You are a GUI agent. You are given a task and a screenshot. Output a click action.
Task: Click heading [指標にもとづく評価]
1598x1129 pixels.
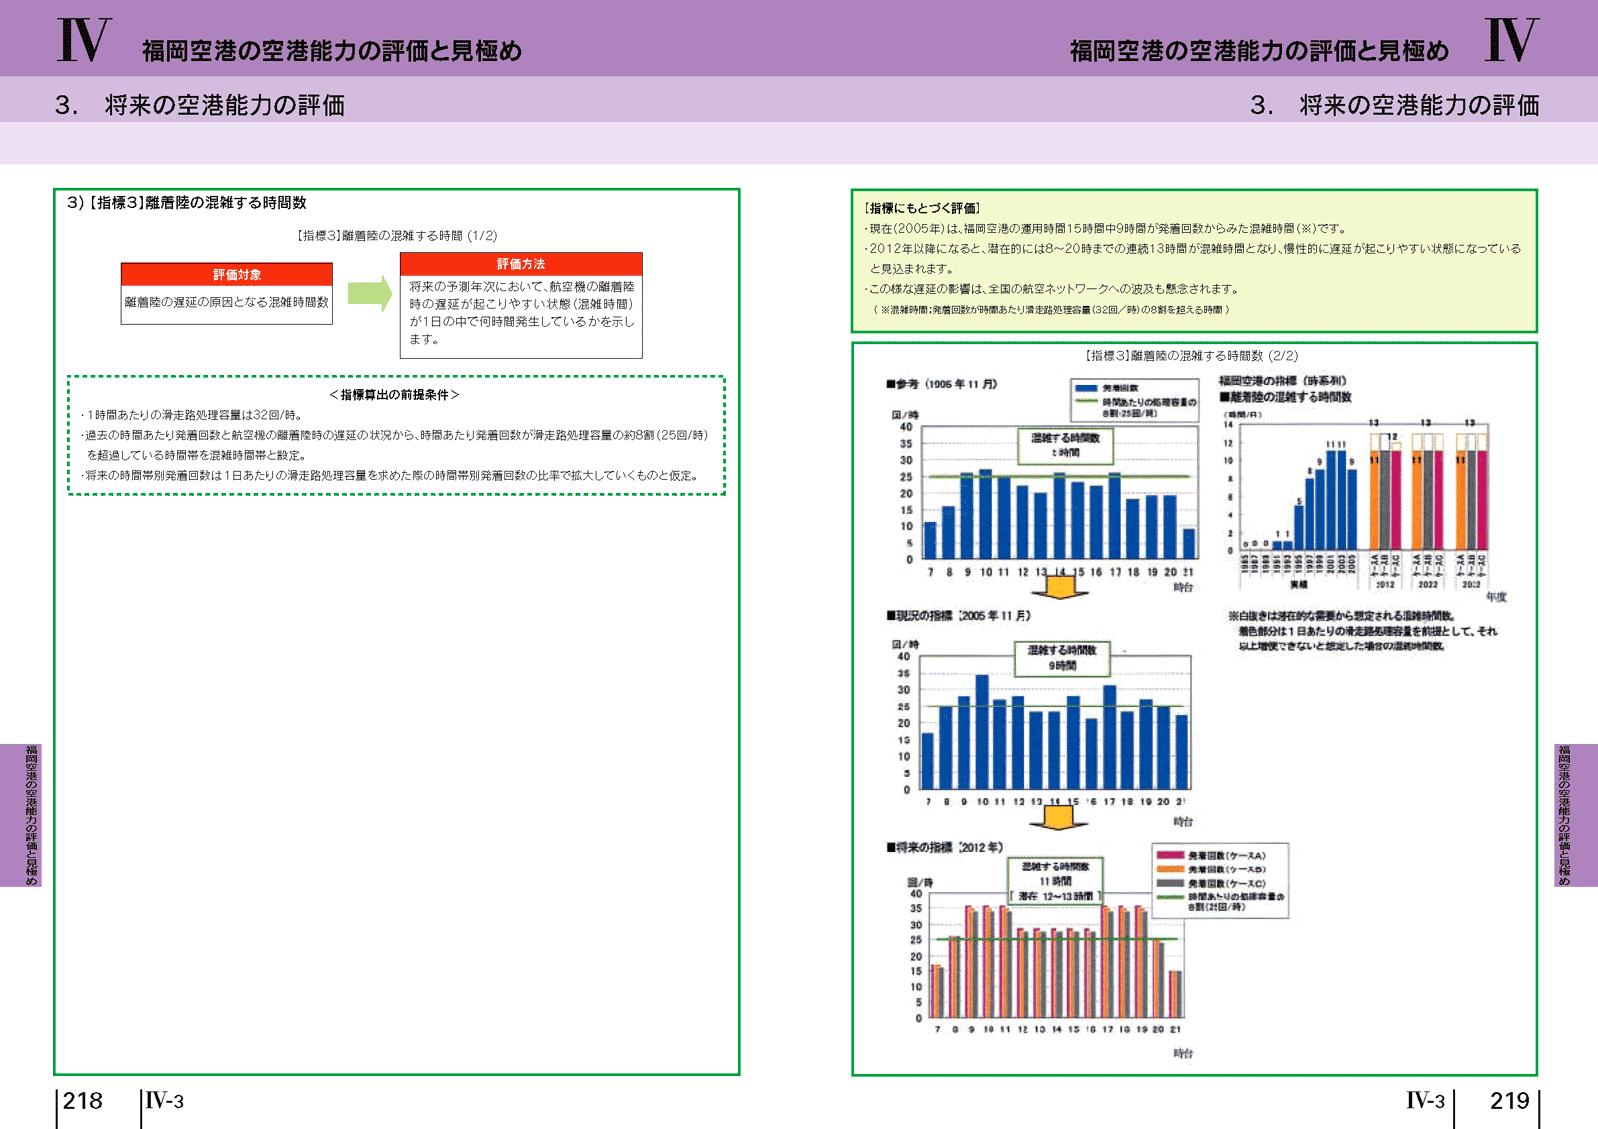[x=922, y=208]
